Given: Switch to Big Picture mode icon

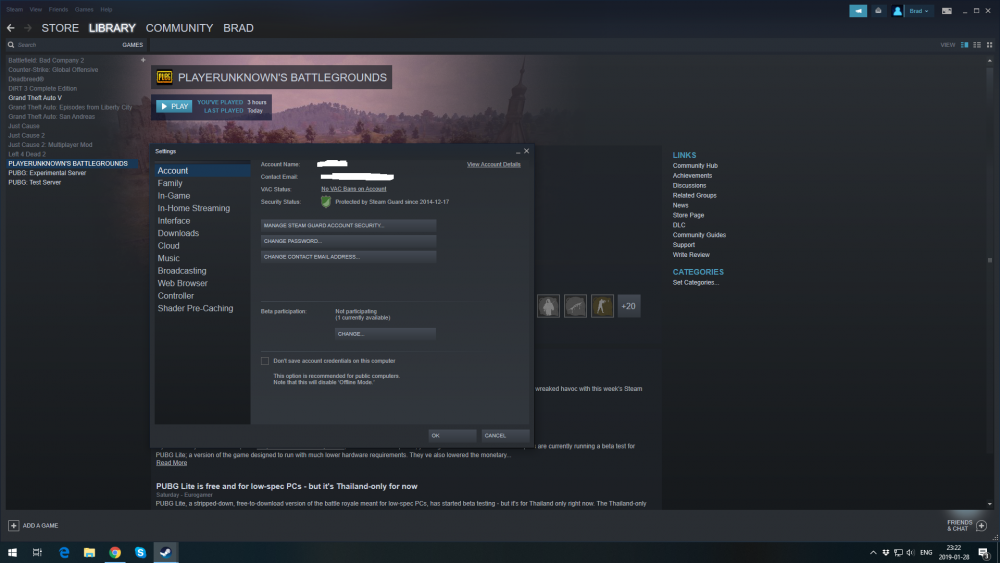Looking at the screenshot, I should [947, 11].
